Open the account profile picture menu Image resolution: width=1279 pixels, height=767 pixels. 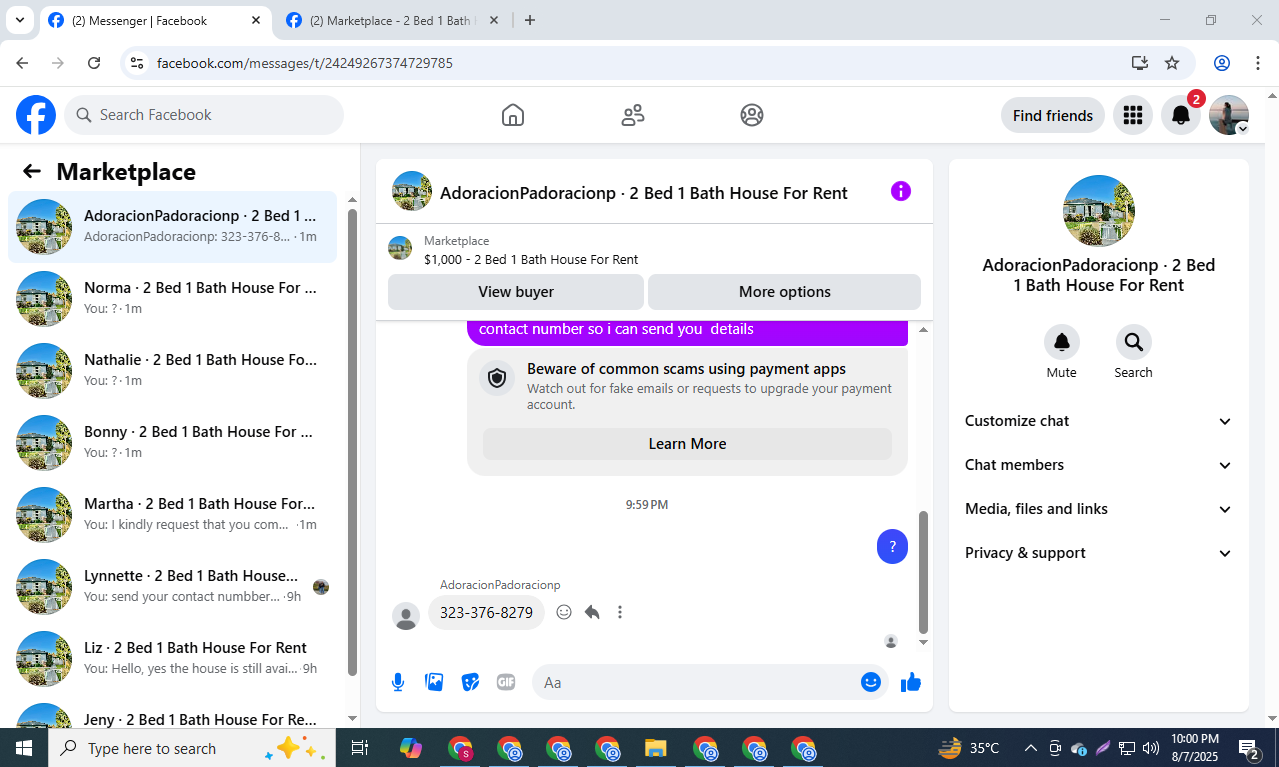point(1228,115)
